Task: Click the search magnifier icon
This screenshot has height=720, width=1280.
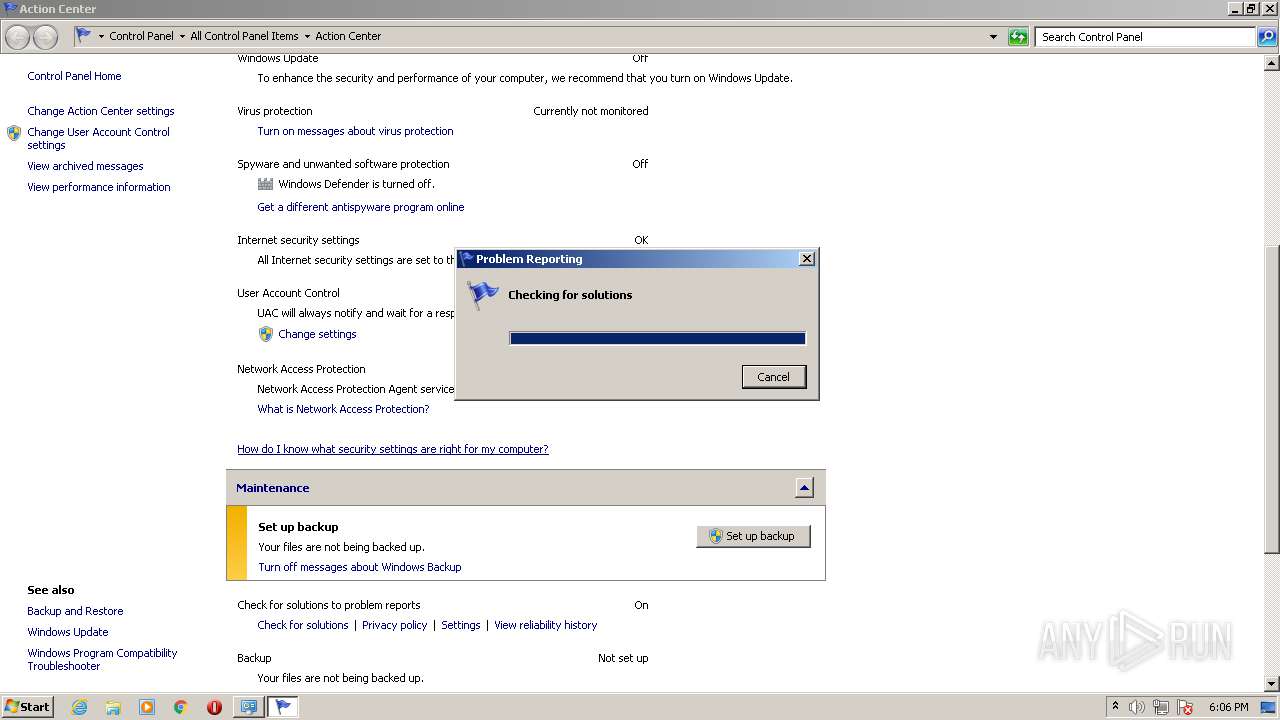Action: point(1267,37)
